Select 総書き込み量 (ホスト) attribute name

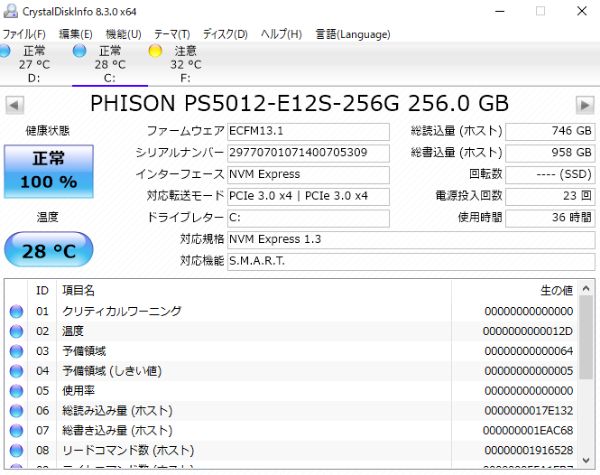coord(117,431)
